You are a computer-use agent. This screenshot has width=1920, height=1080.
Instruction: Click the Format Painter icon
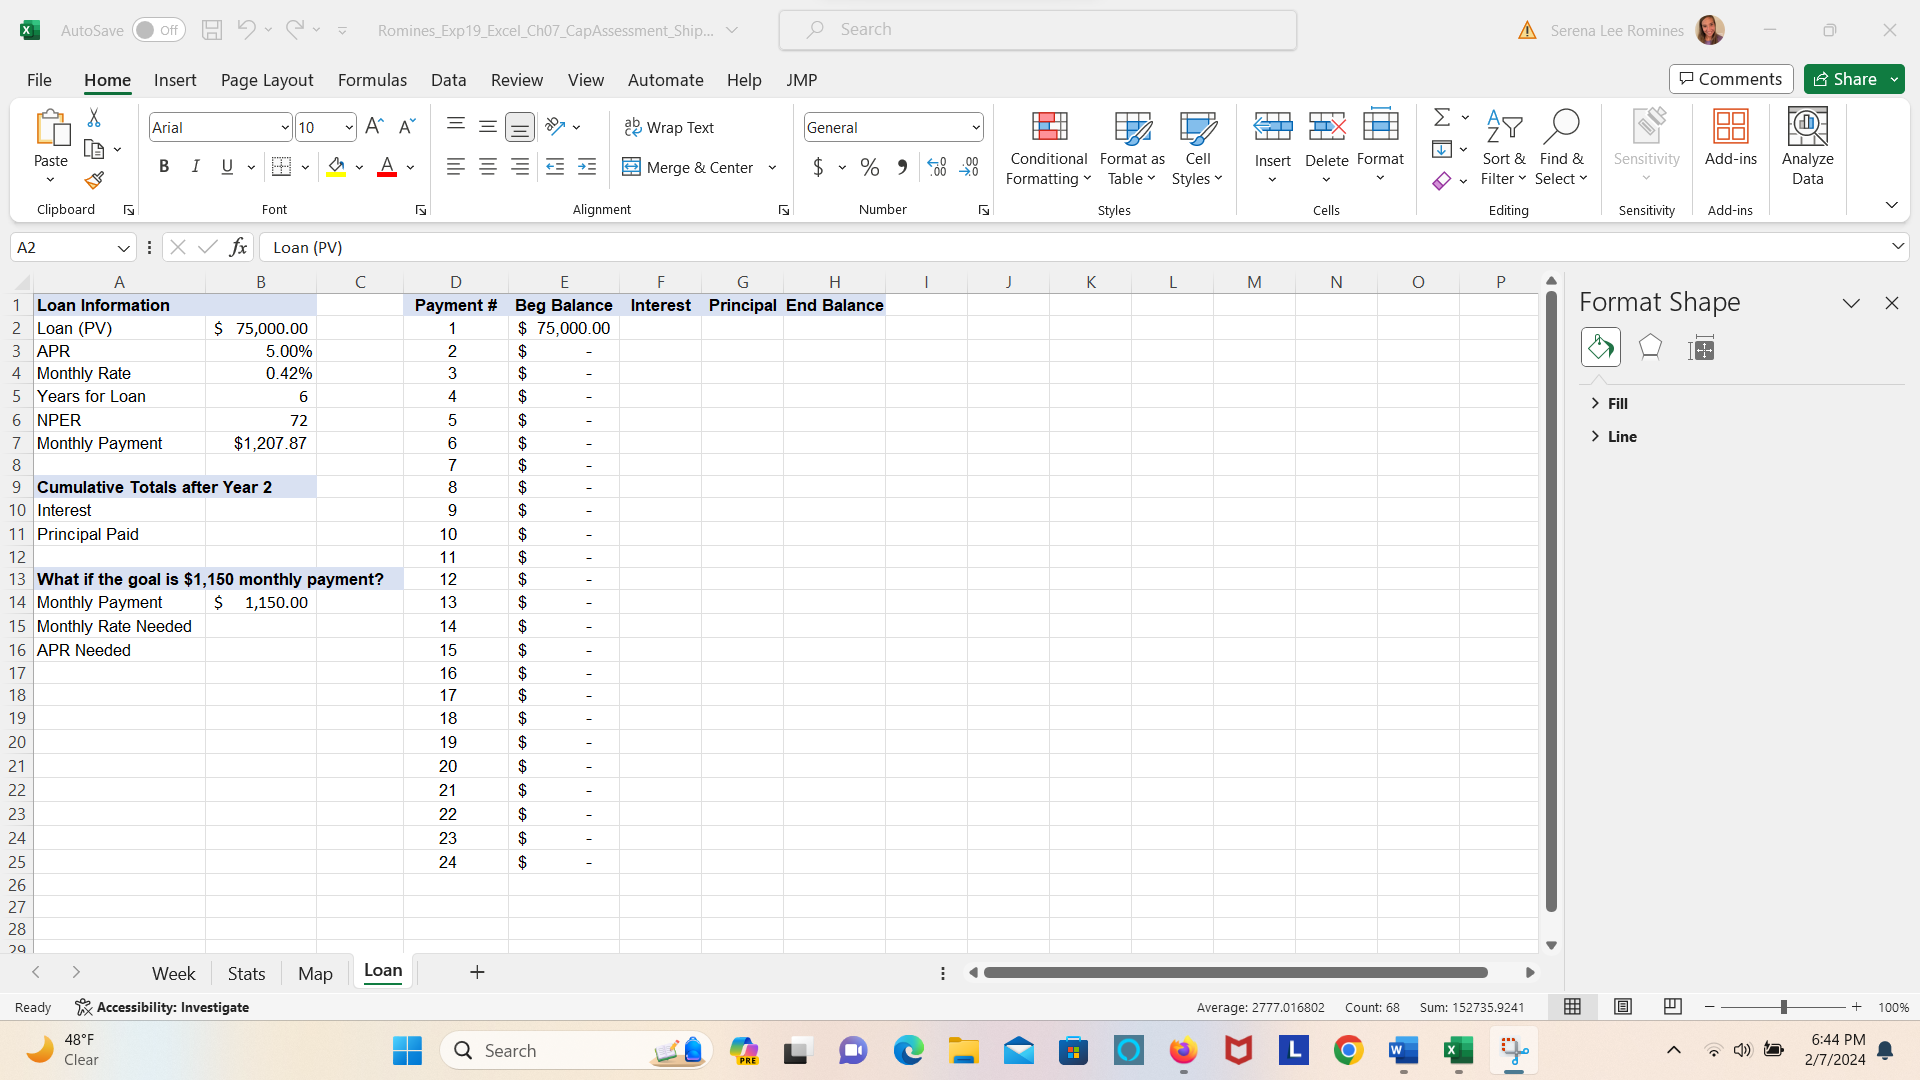tap(94, 181)
